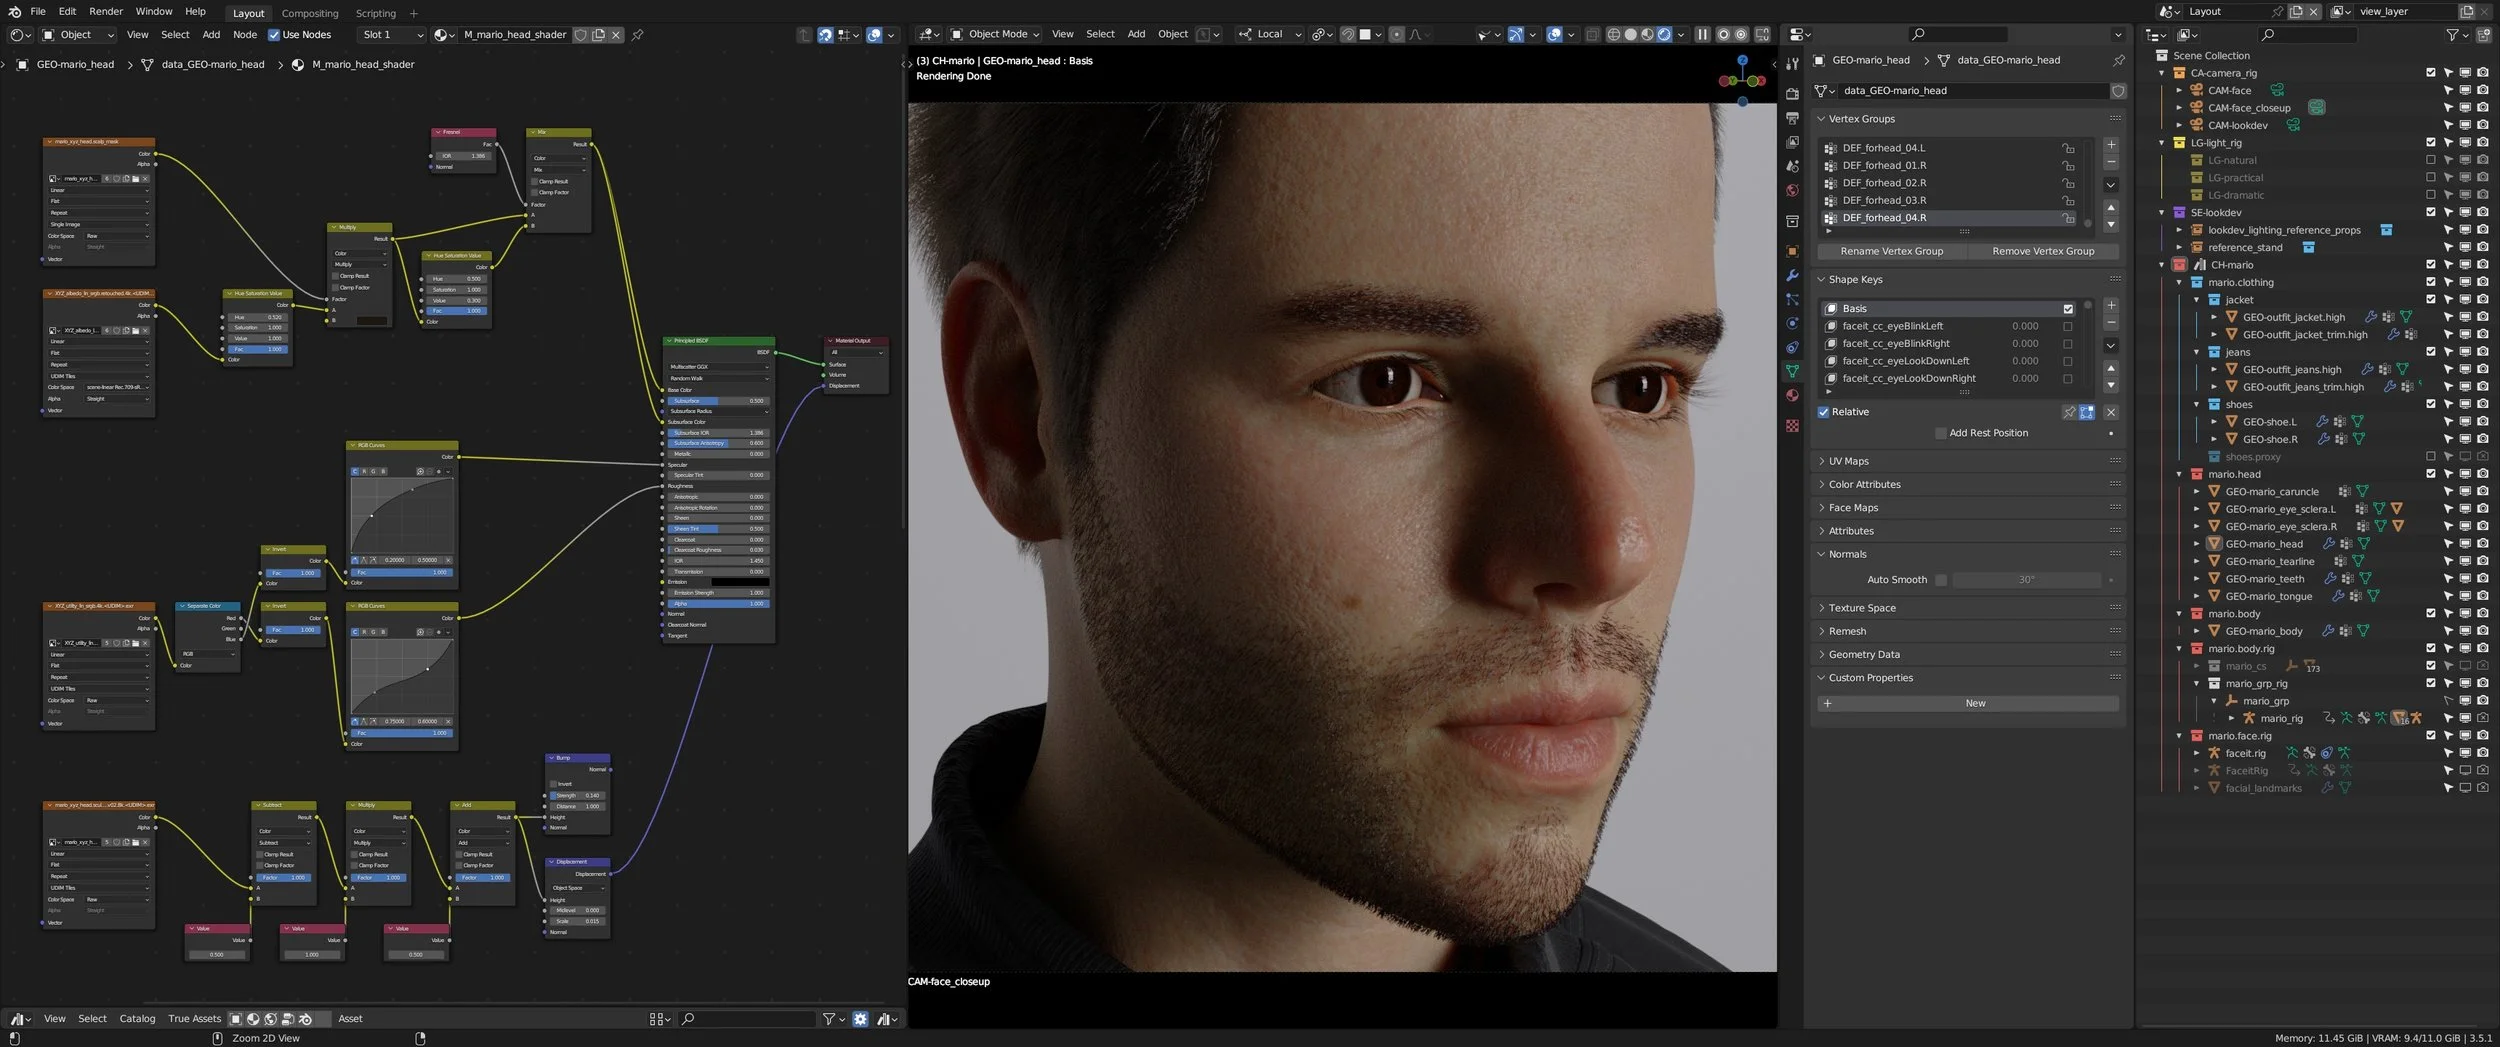Open the Particles properties tab icon
Image resolution: width=2500 pixels, height=1047 pixels.
click(x=1792, y=299)
